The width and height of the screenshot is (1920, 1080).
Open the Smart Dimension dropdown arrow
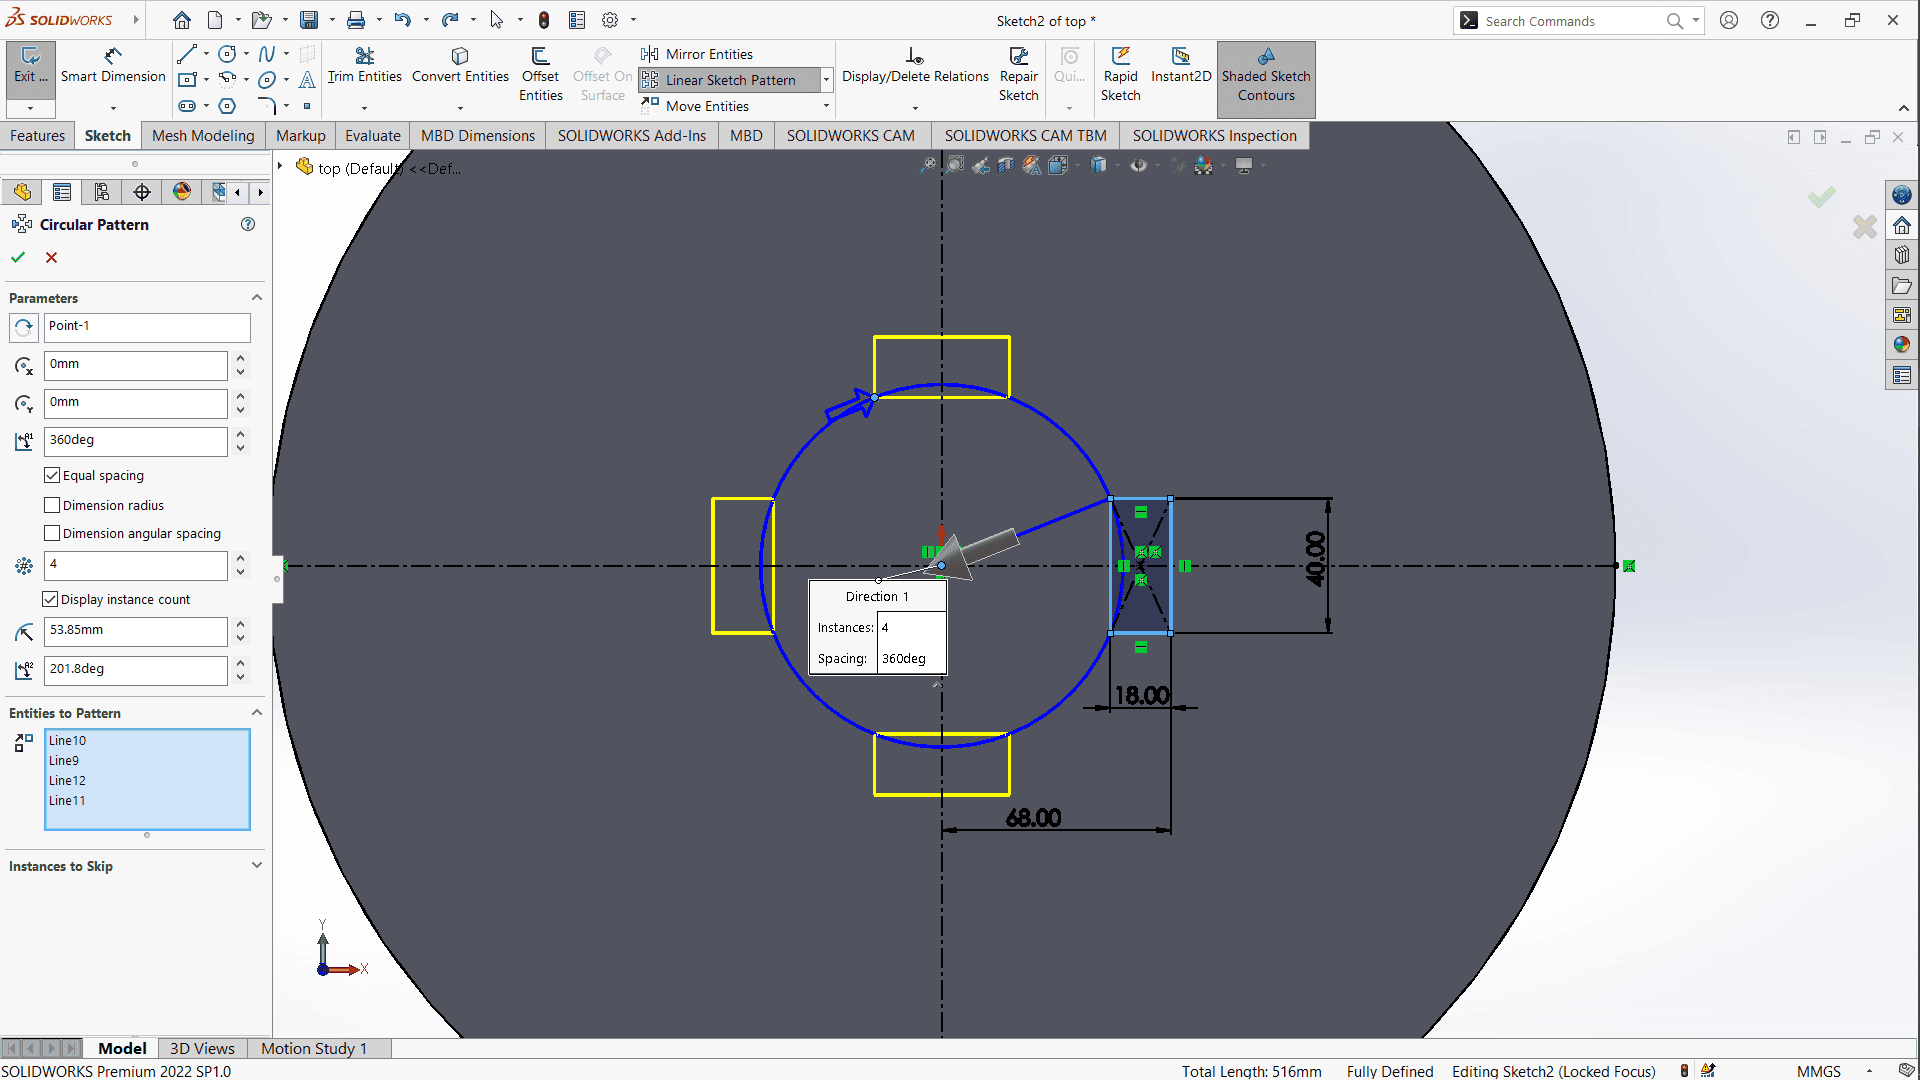[113, 107]
